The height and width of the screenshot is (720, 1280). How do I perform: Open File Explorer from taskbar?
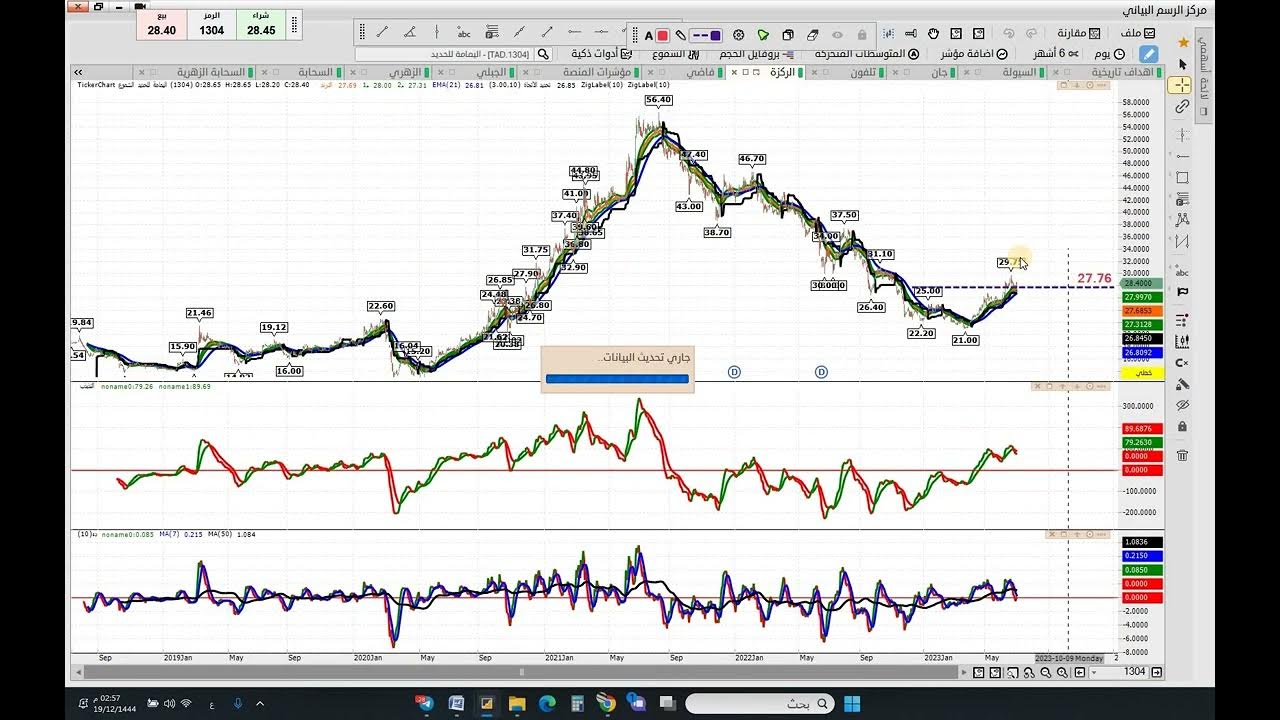517,704
